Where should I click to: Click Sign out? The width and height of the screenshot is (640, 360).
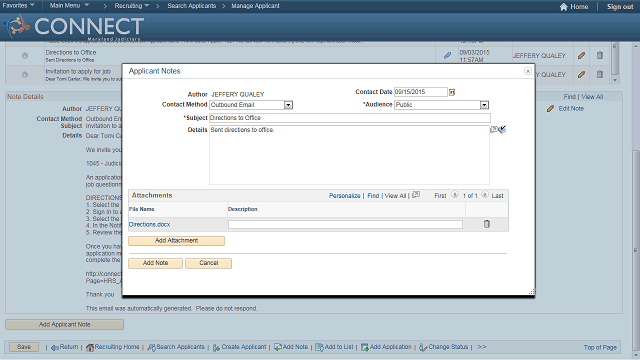620,7
